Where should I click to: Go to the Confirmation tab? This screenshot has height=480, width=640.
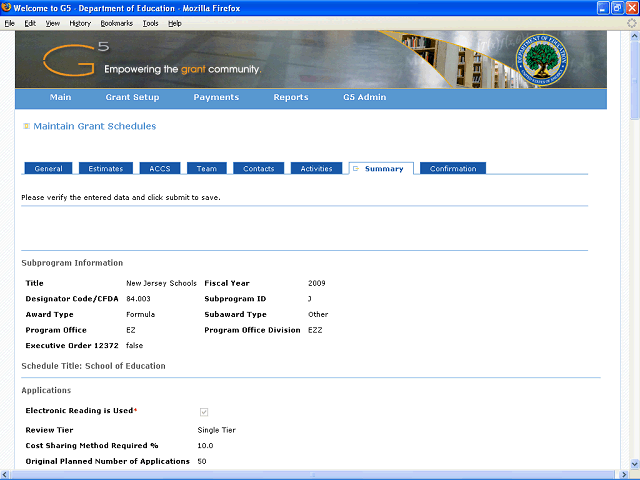pos(452,169)
